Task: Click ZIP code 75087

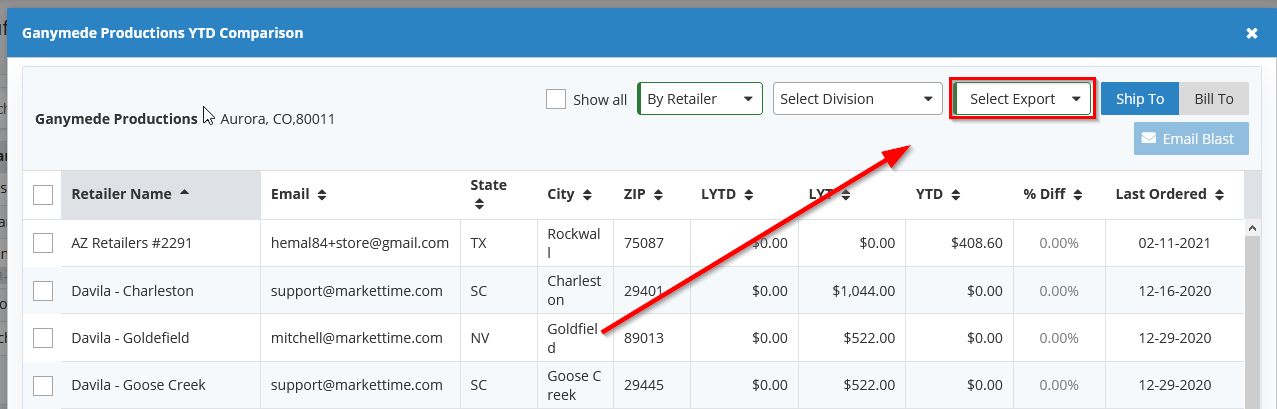Action: pos(644,243)
